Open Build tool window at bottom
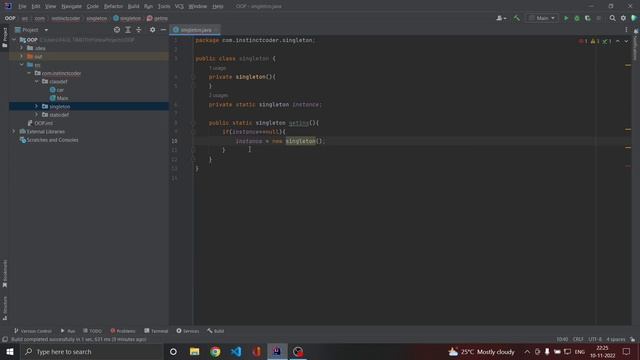Image resolution: width=640 pixels, height=360 pixels. point(216,331)
